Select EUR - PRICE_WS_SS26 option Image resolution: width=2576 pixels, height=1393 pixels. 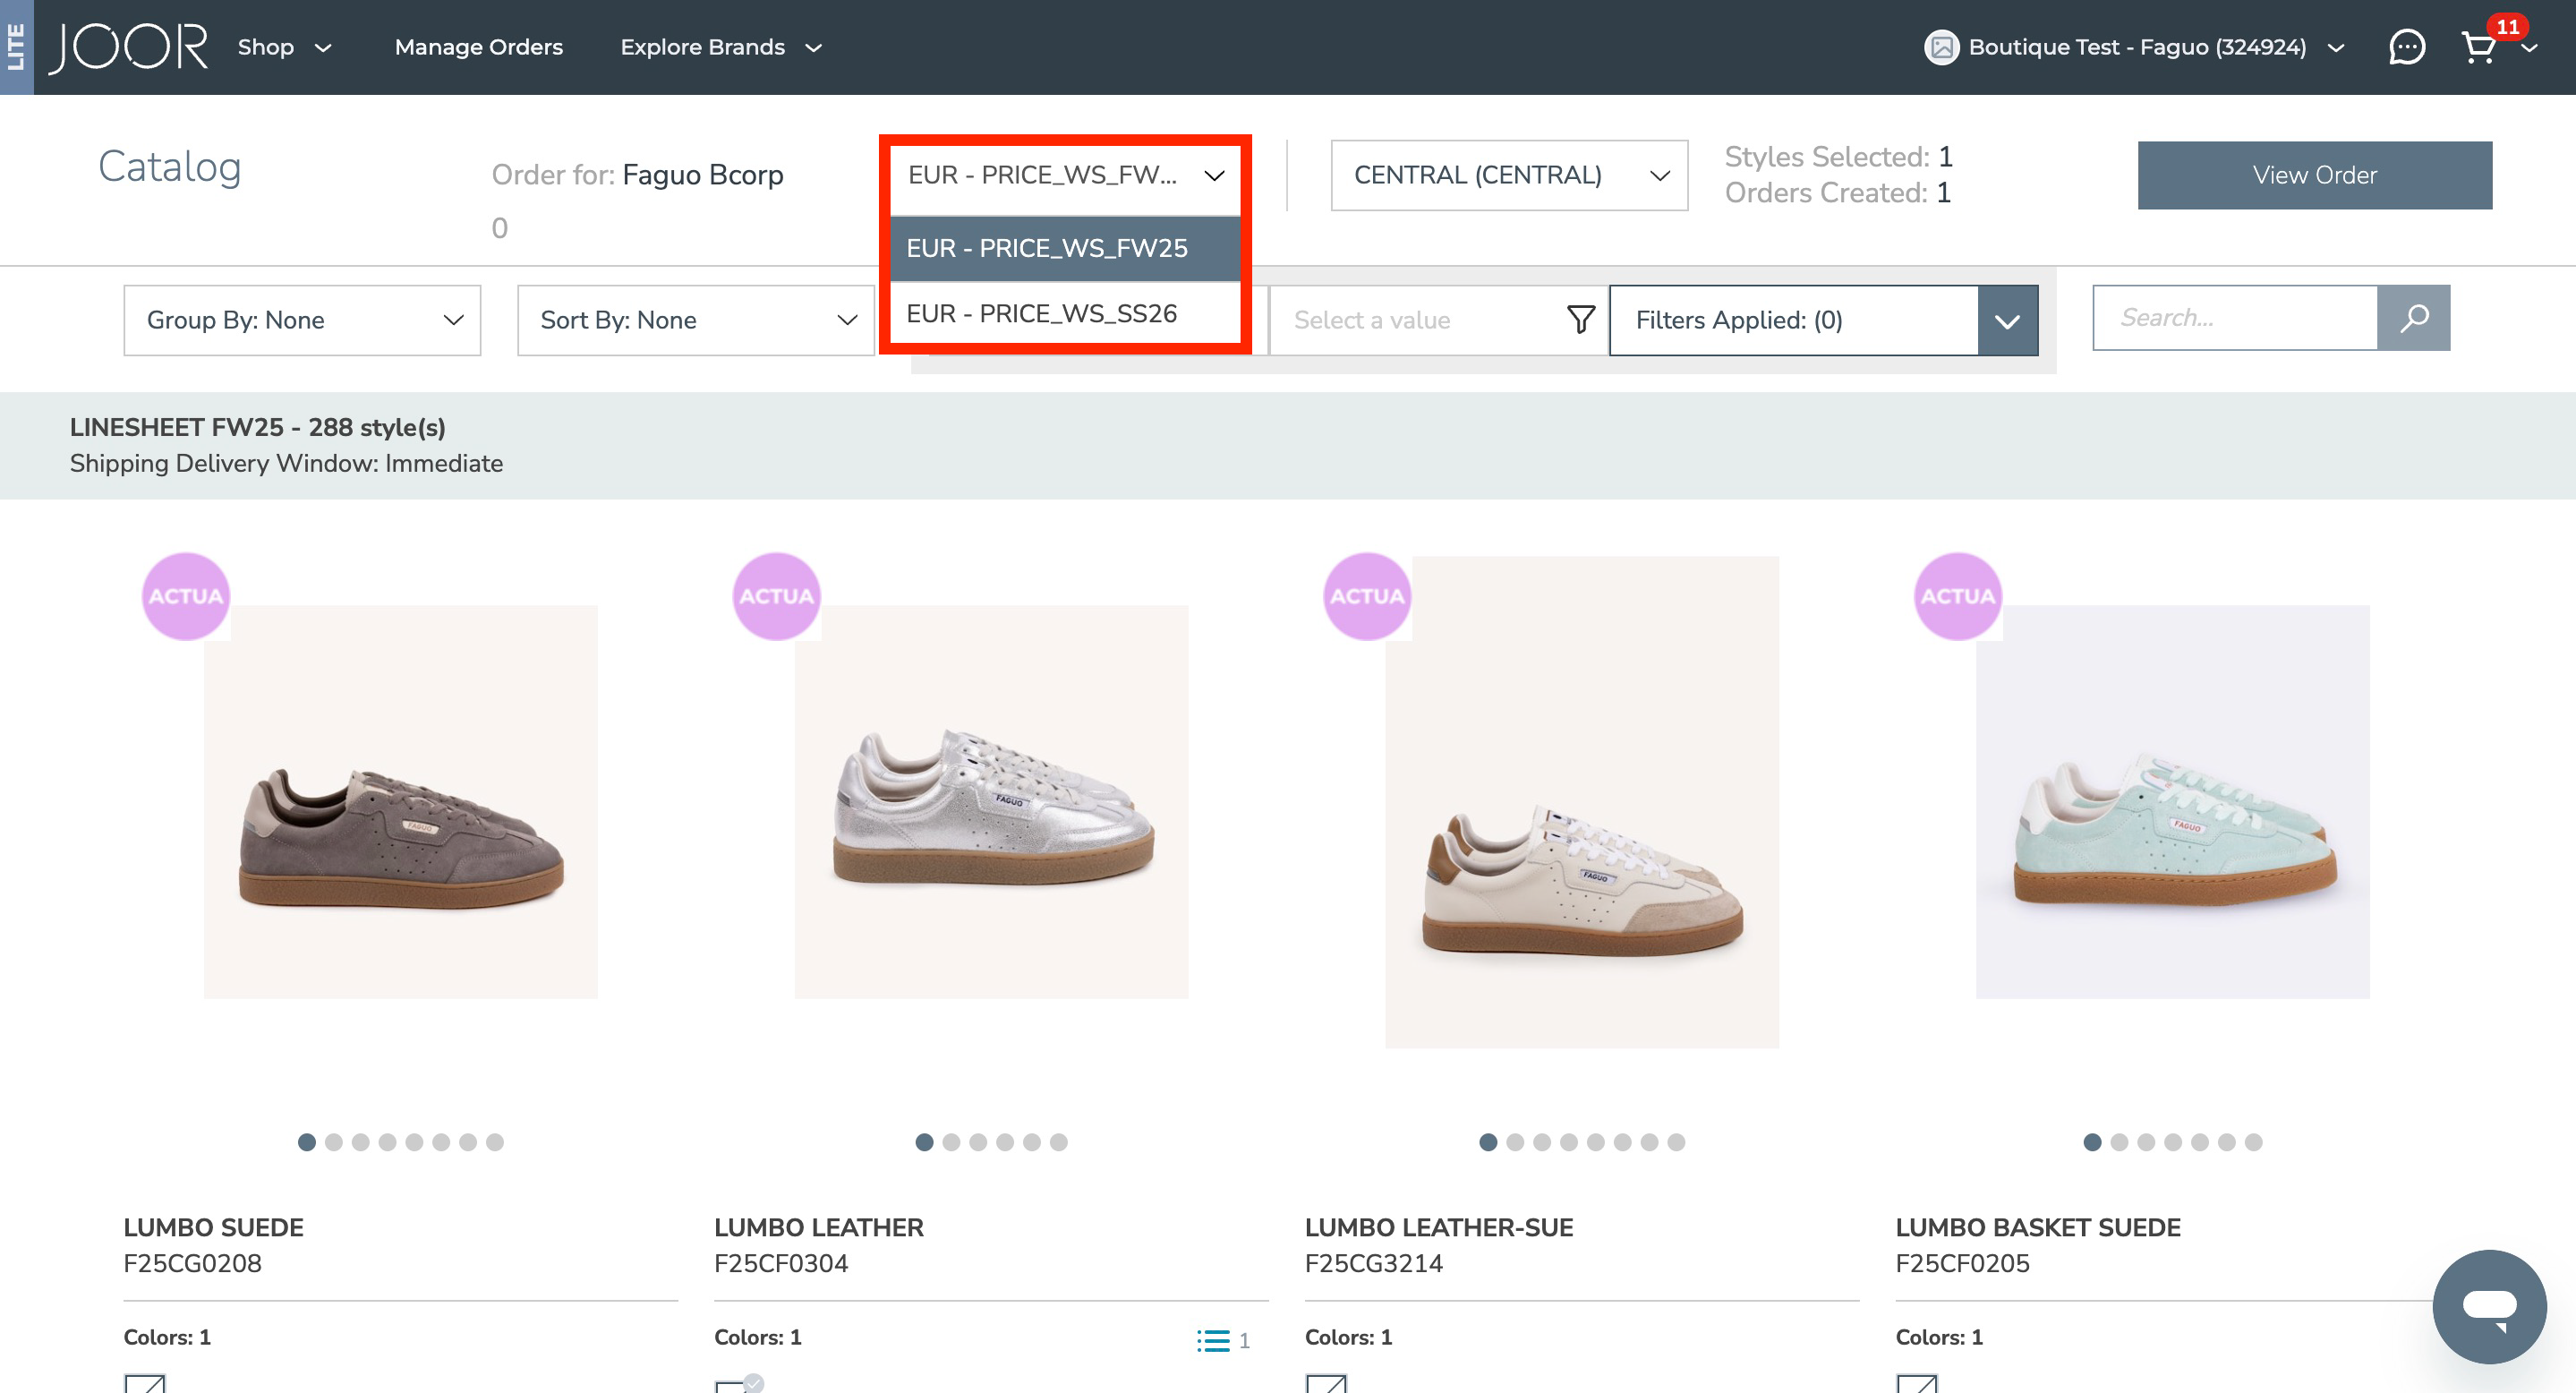pos(1065,314)
